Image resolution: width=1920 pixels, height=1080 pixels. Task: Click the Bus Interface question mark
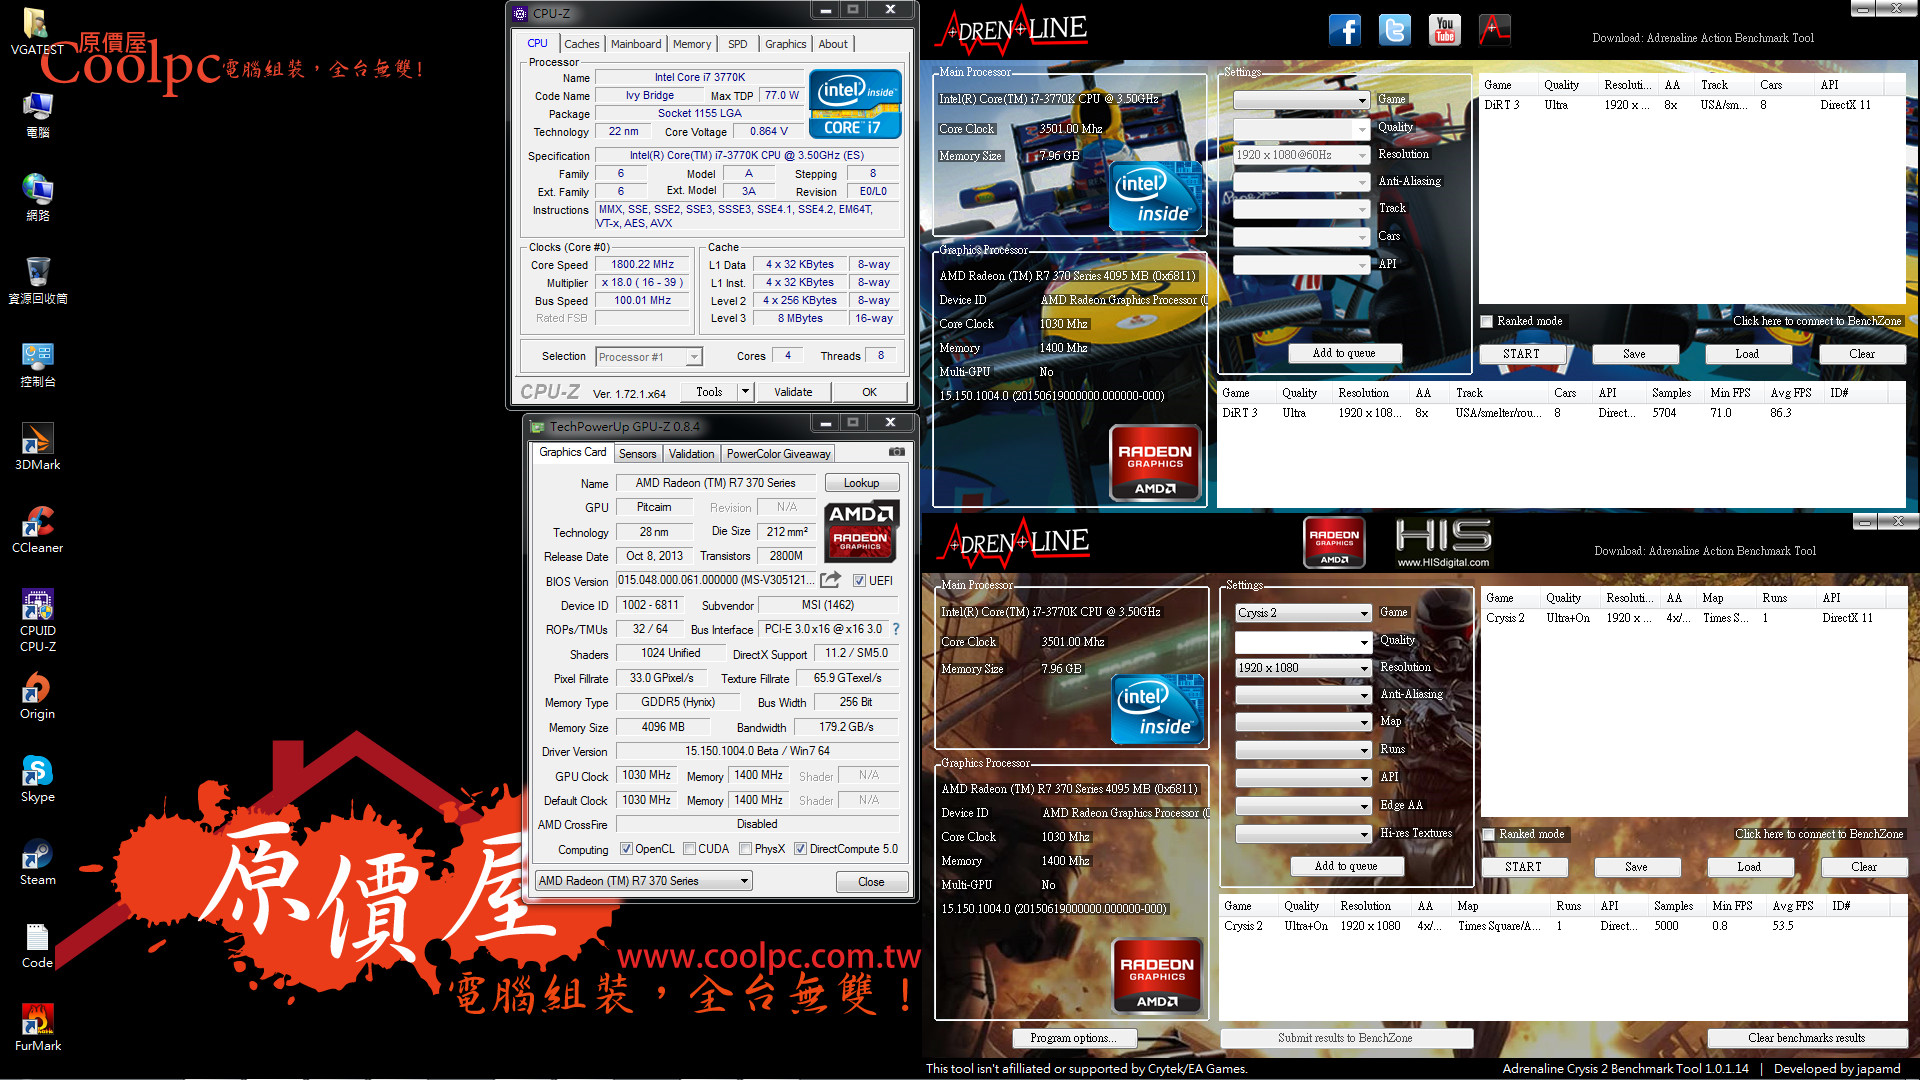pos(896,629)
